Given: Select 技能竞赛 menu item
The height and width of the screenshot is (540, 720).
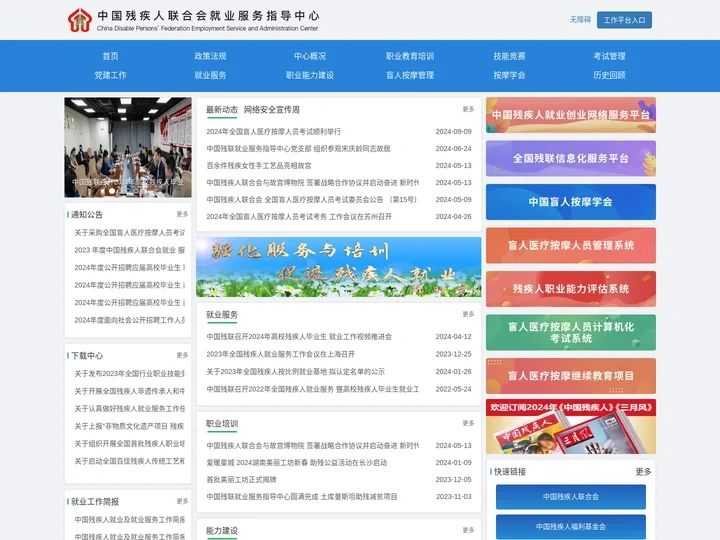Looking at the screenshot, I should (x=509, y=56).
